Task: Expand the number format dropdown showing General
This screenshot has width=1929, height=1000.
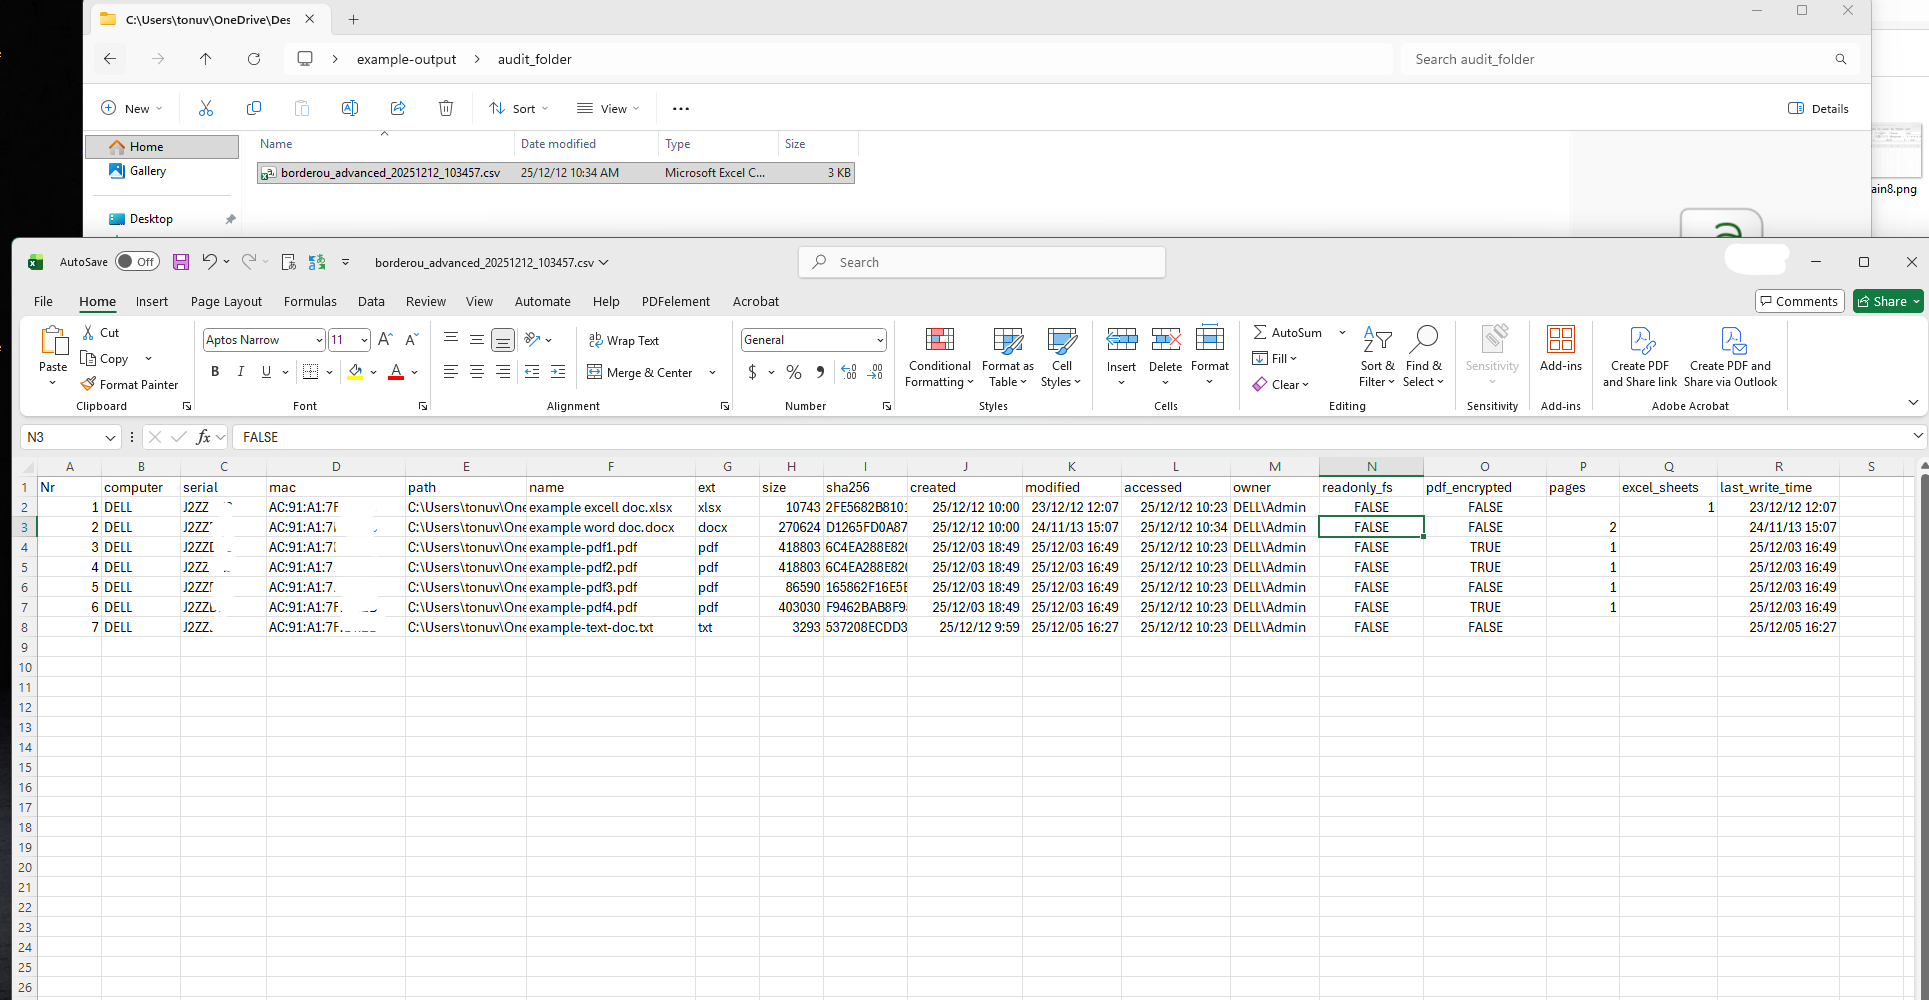Action: (x=878, y=339)
